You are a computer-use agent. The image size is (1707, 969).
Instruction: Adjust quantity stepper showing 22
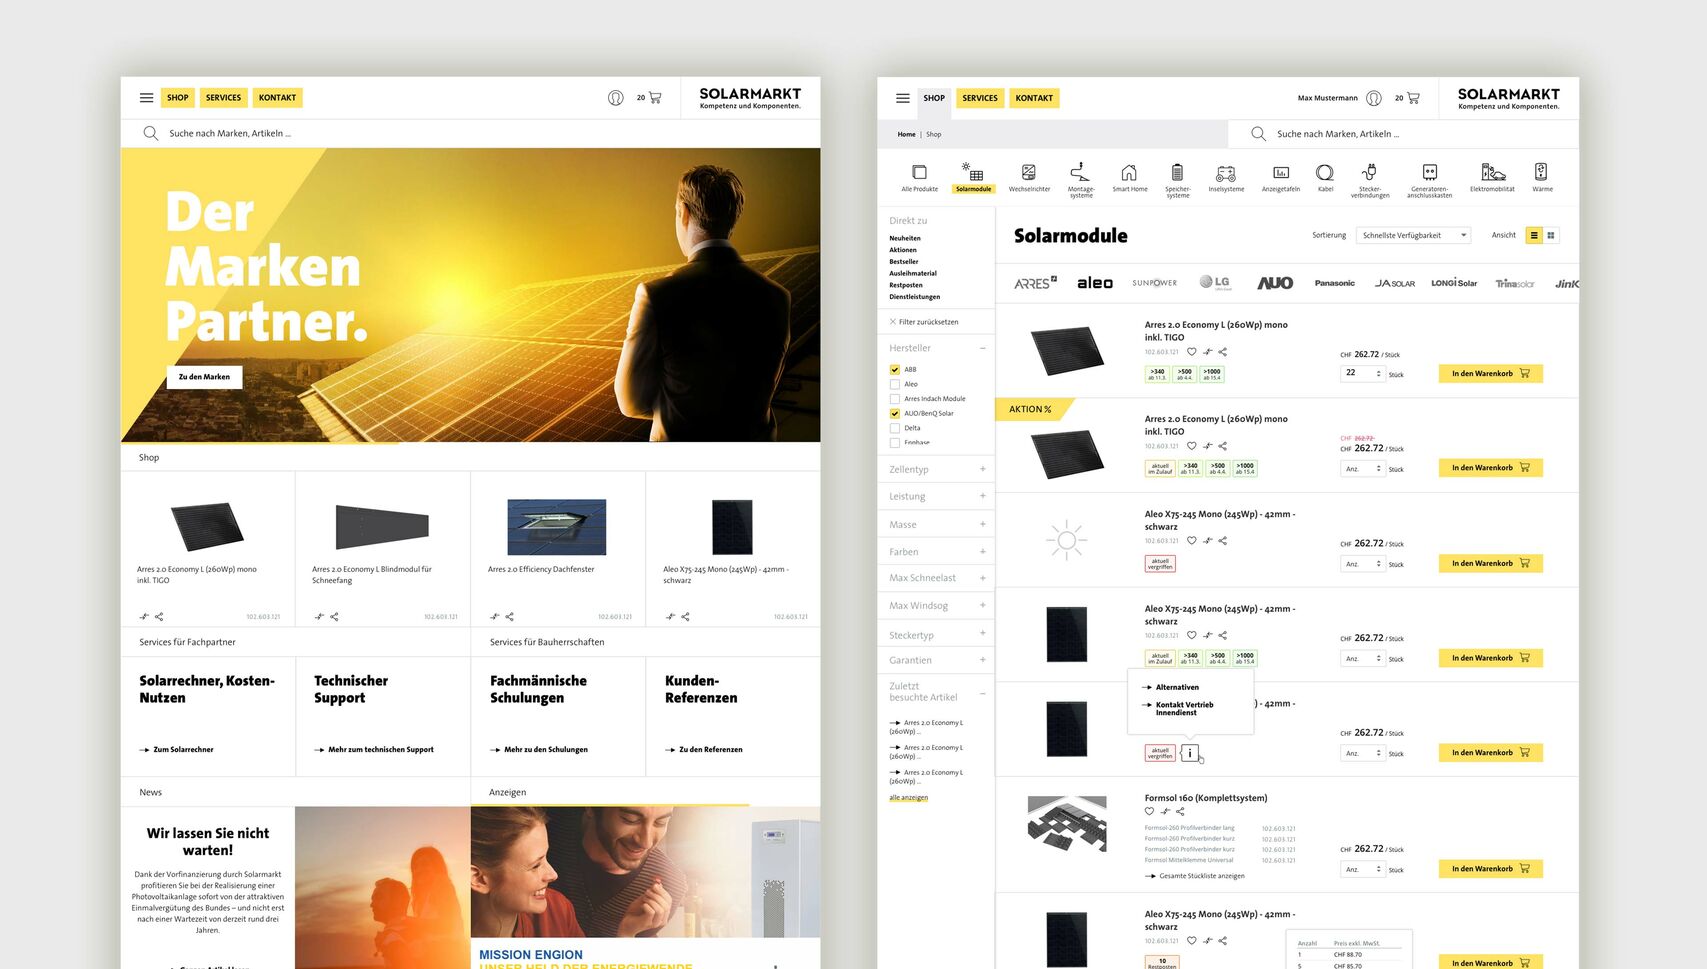(1378, 373)
